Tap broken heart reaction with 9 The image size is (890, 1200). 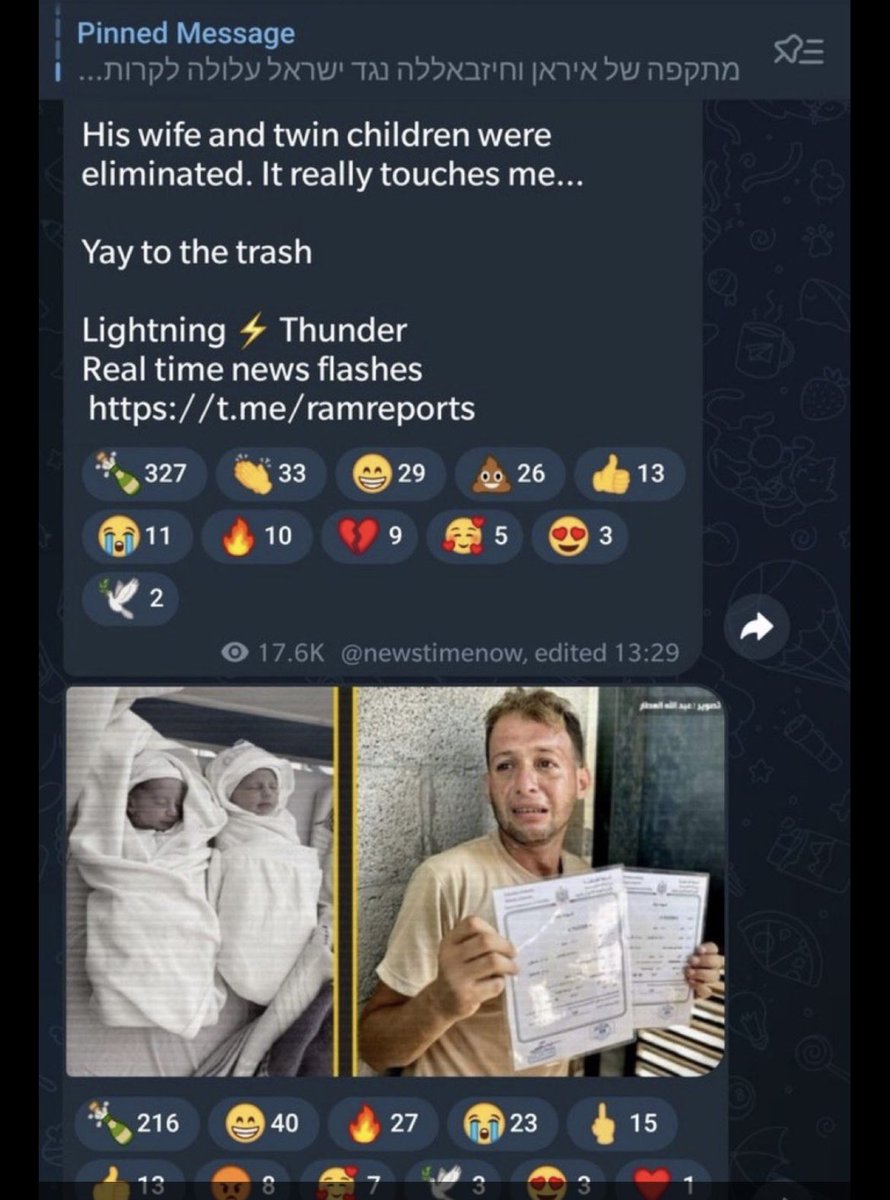[x=368, y=537]
